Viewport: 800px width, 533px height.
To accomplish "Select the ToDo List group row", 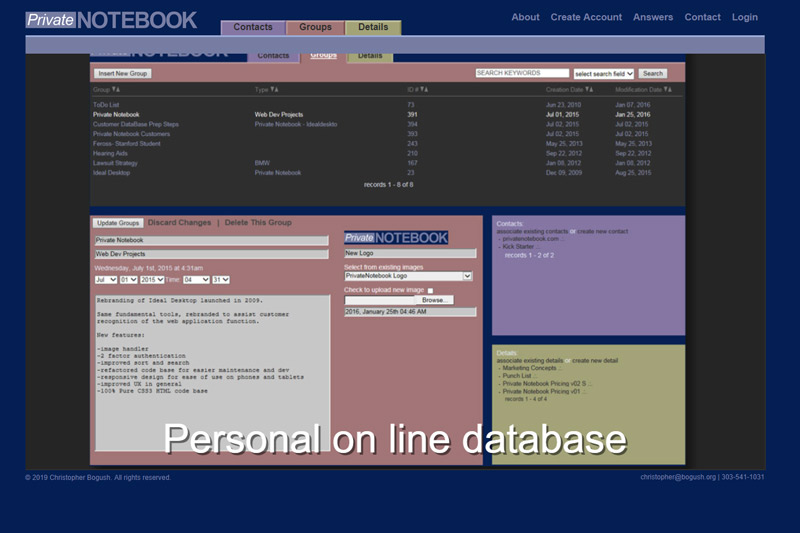I will [387, 105].
